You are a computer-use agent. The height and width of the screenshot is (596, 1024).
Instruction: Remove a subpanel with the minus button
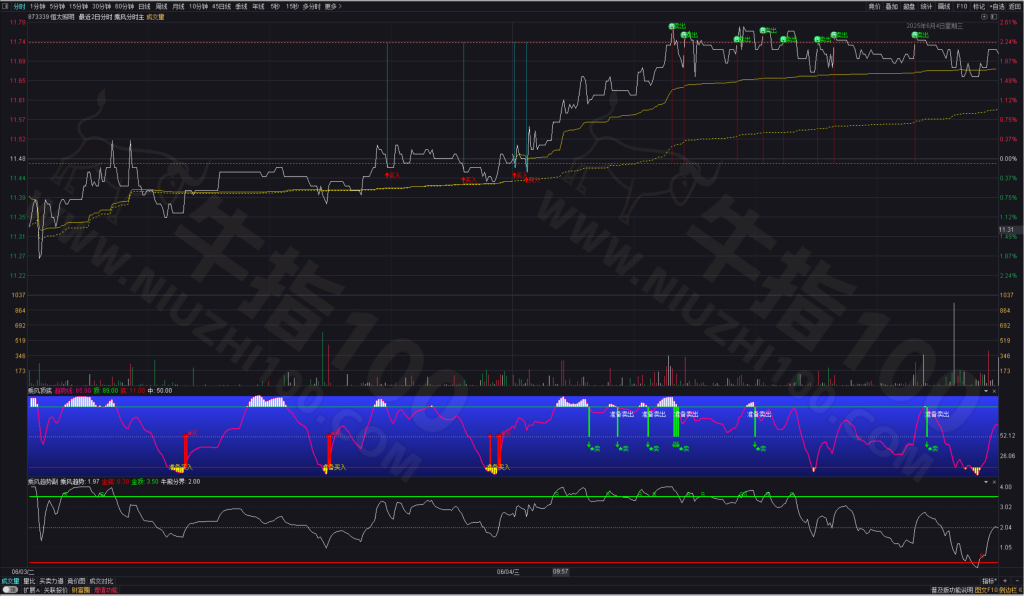coord(1017,581)
